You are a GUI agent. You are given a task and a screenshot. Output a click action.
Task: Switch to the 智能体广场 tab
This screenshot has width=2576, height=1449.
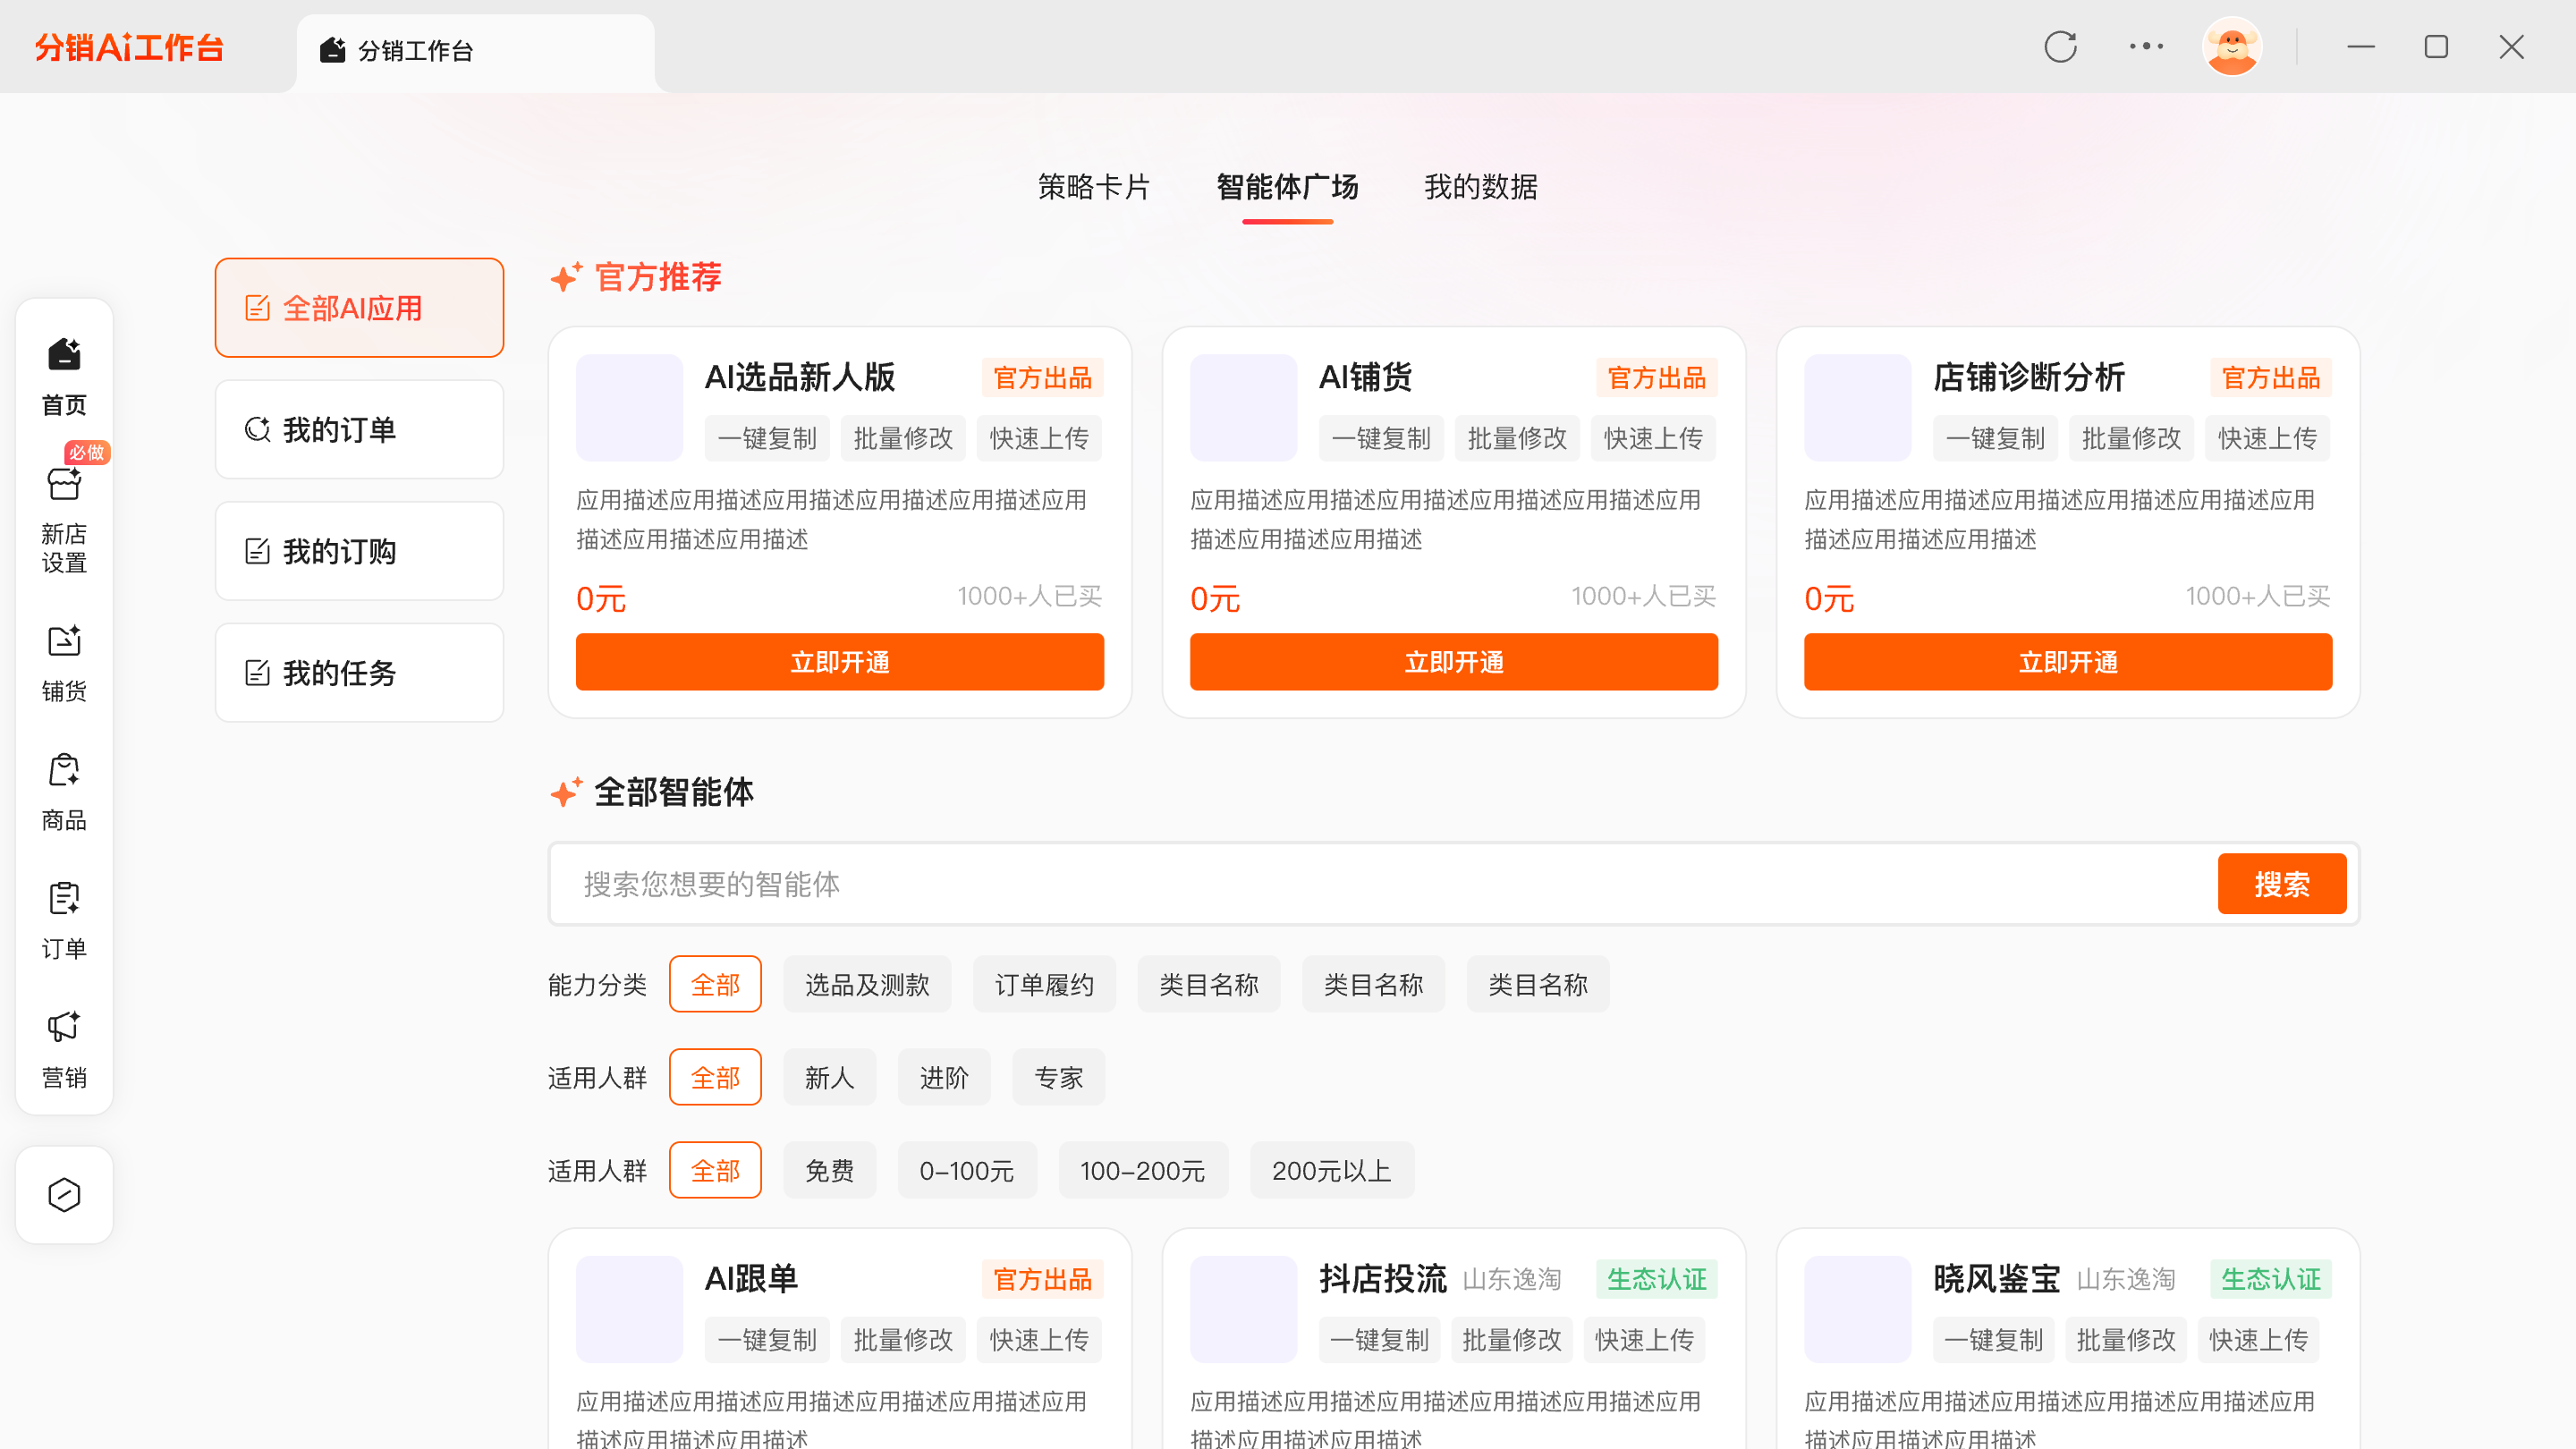point(1287,187)
